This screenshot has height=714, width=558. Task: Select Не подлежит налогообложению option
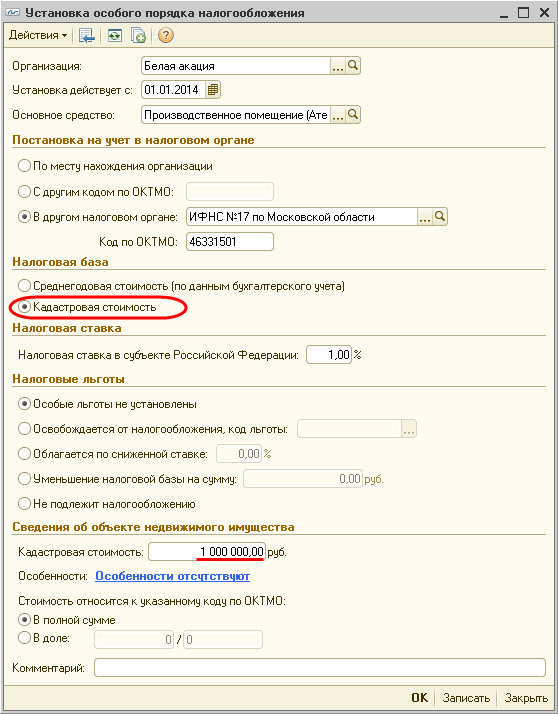click(107, 504)
